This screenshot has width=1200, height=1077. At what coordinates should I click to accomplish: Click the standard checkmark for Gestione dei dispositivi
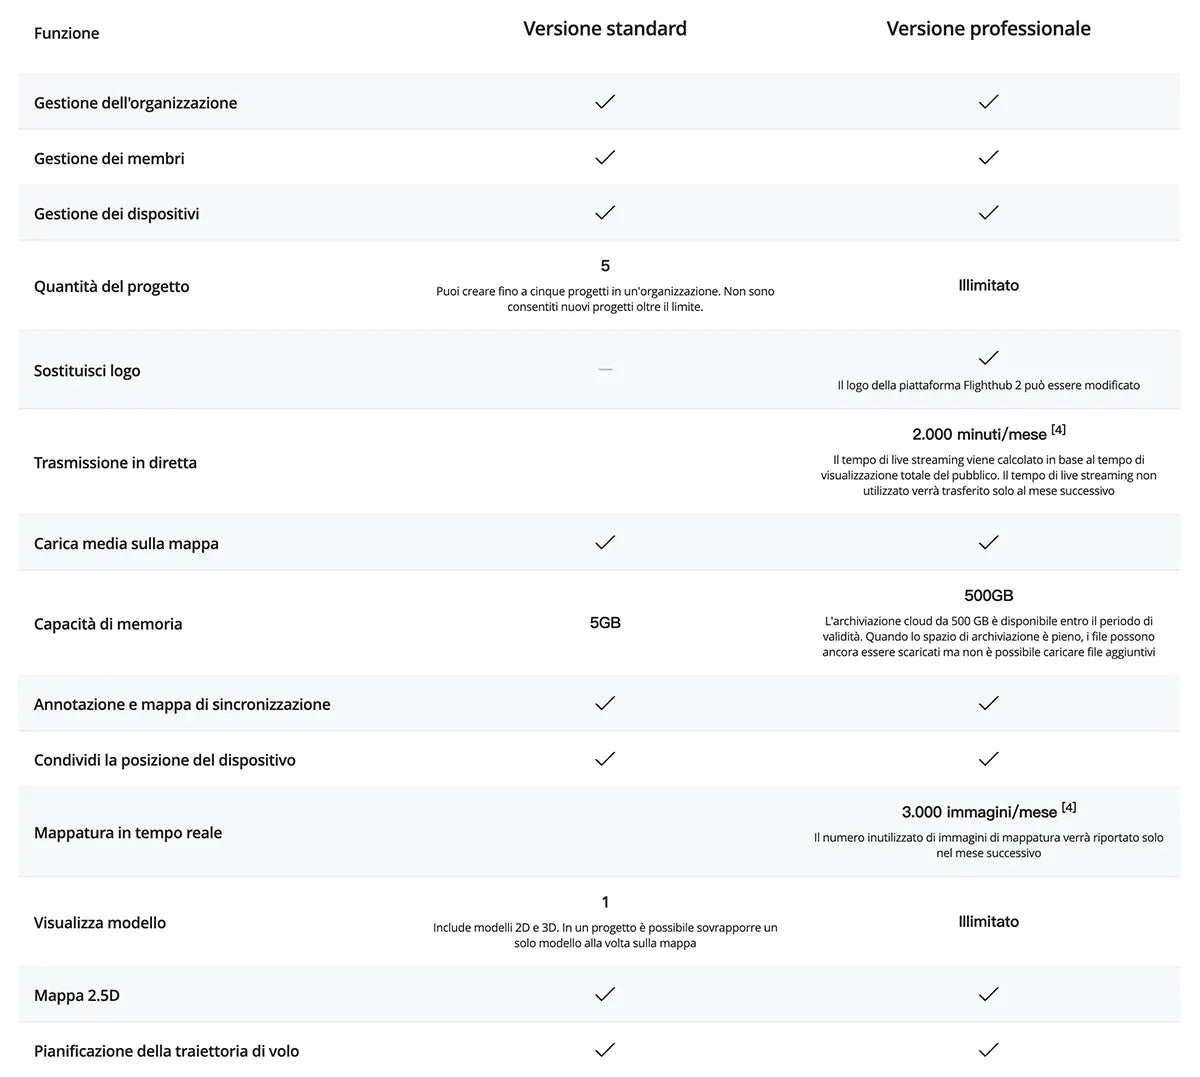pos(605,213)
